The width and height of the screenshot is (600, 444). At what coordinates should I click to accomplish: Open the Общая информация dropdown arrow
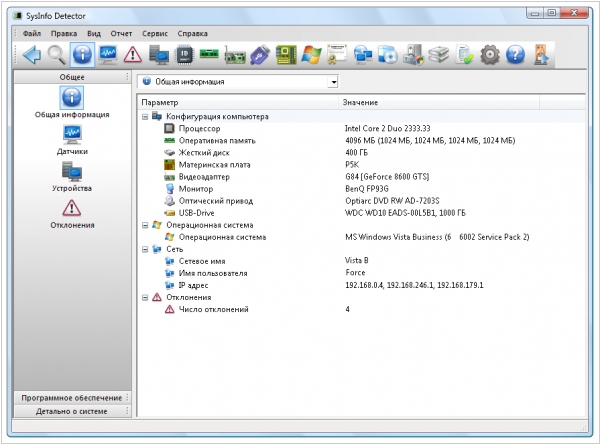tap(334, 82)
